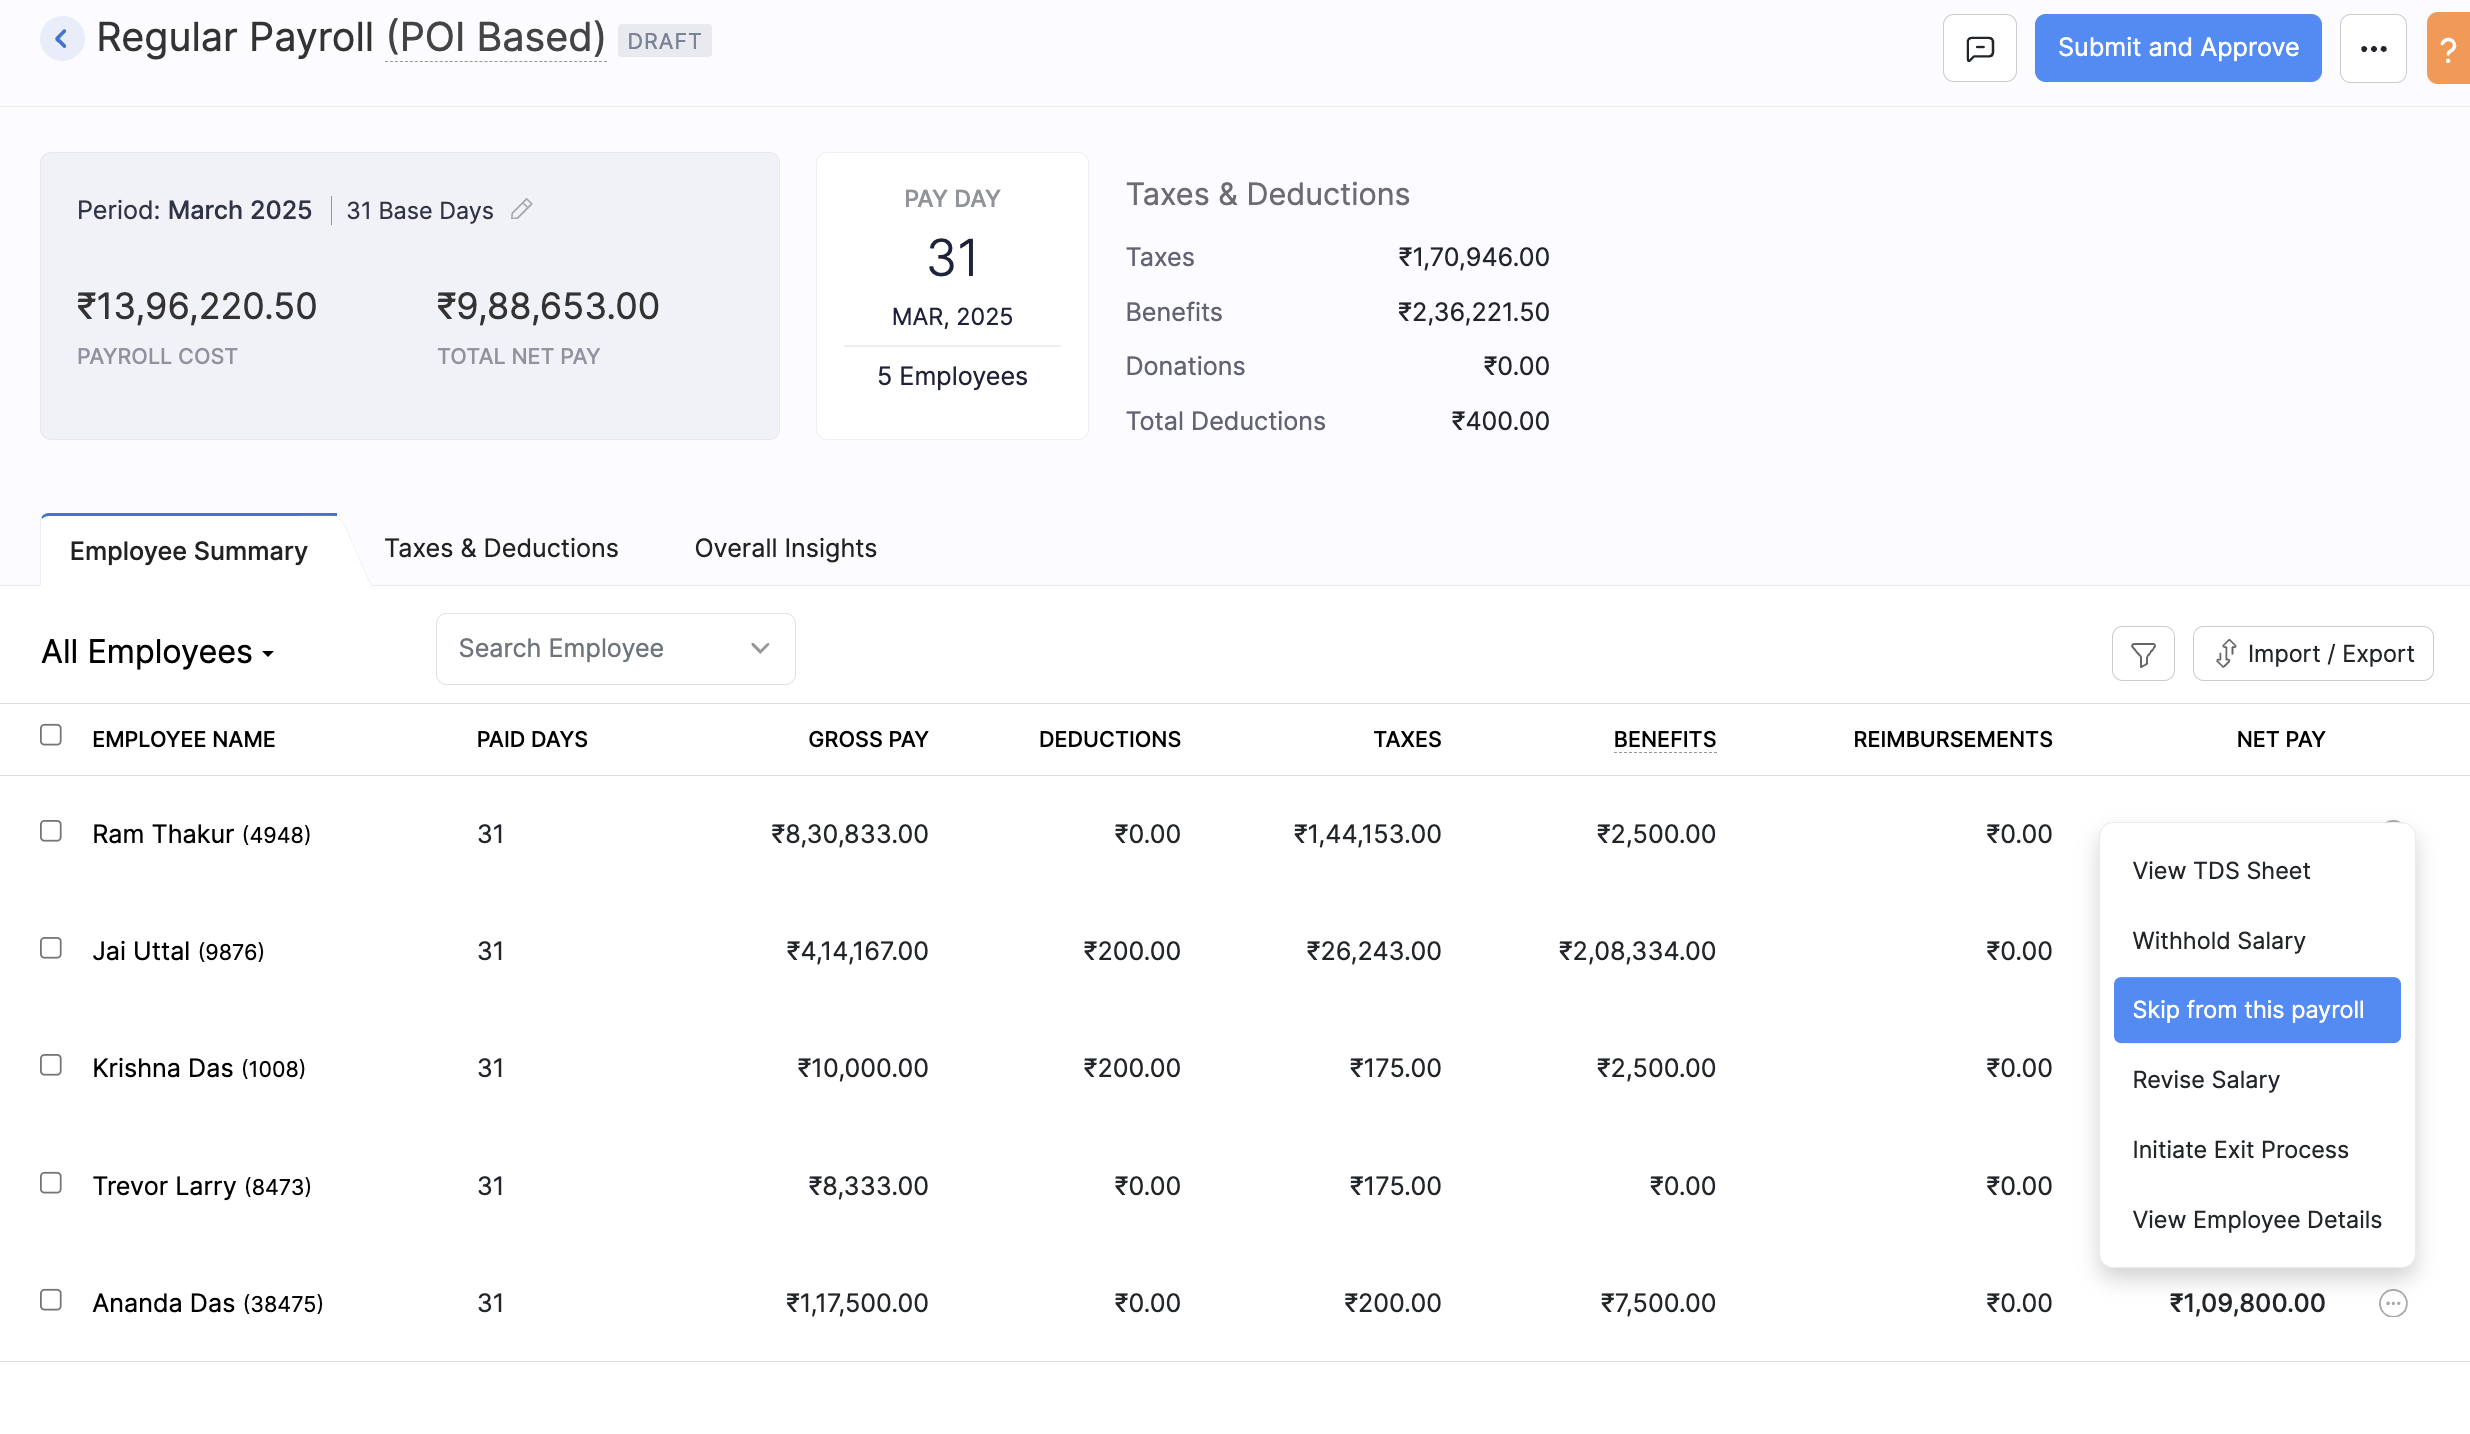
Task: Click Ananda Das row options icon
Action: (x=2392, y=1303)
